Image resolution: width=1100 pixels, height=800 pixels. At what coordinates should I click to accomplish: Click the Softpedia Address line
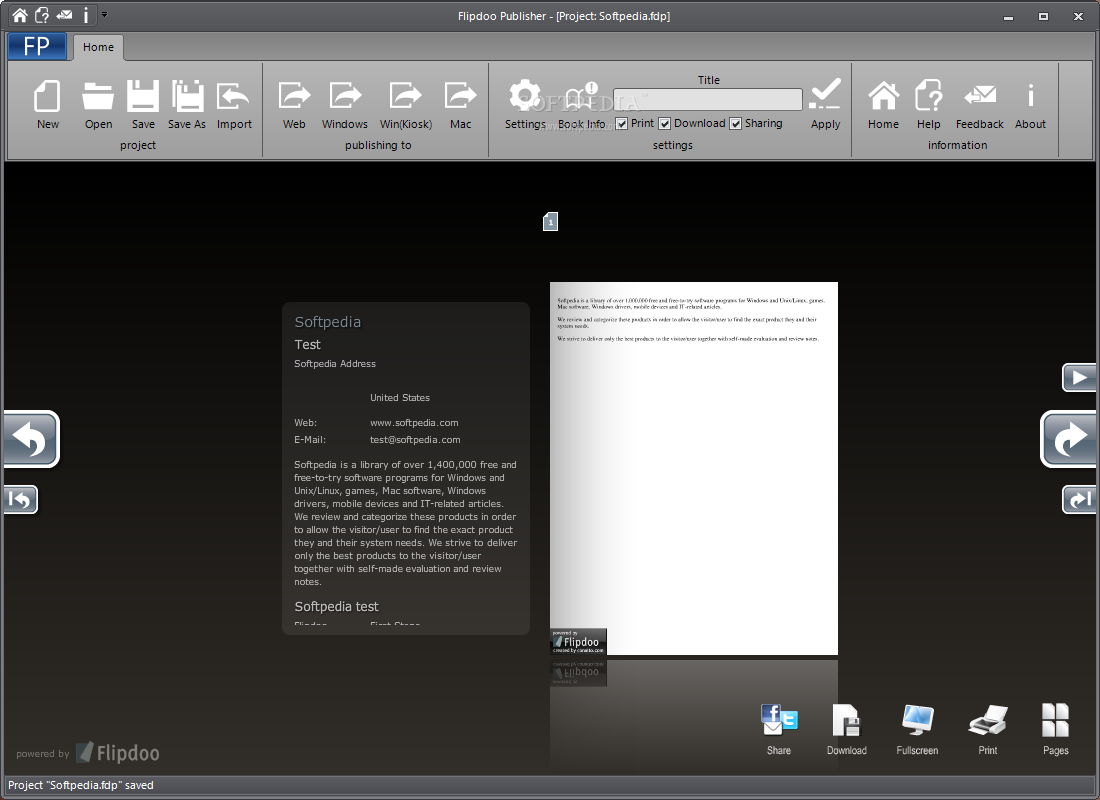point(335,364)
